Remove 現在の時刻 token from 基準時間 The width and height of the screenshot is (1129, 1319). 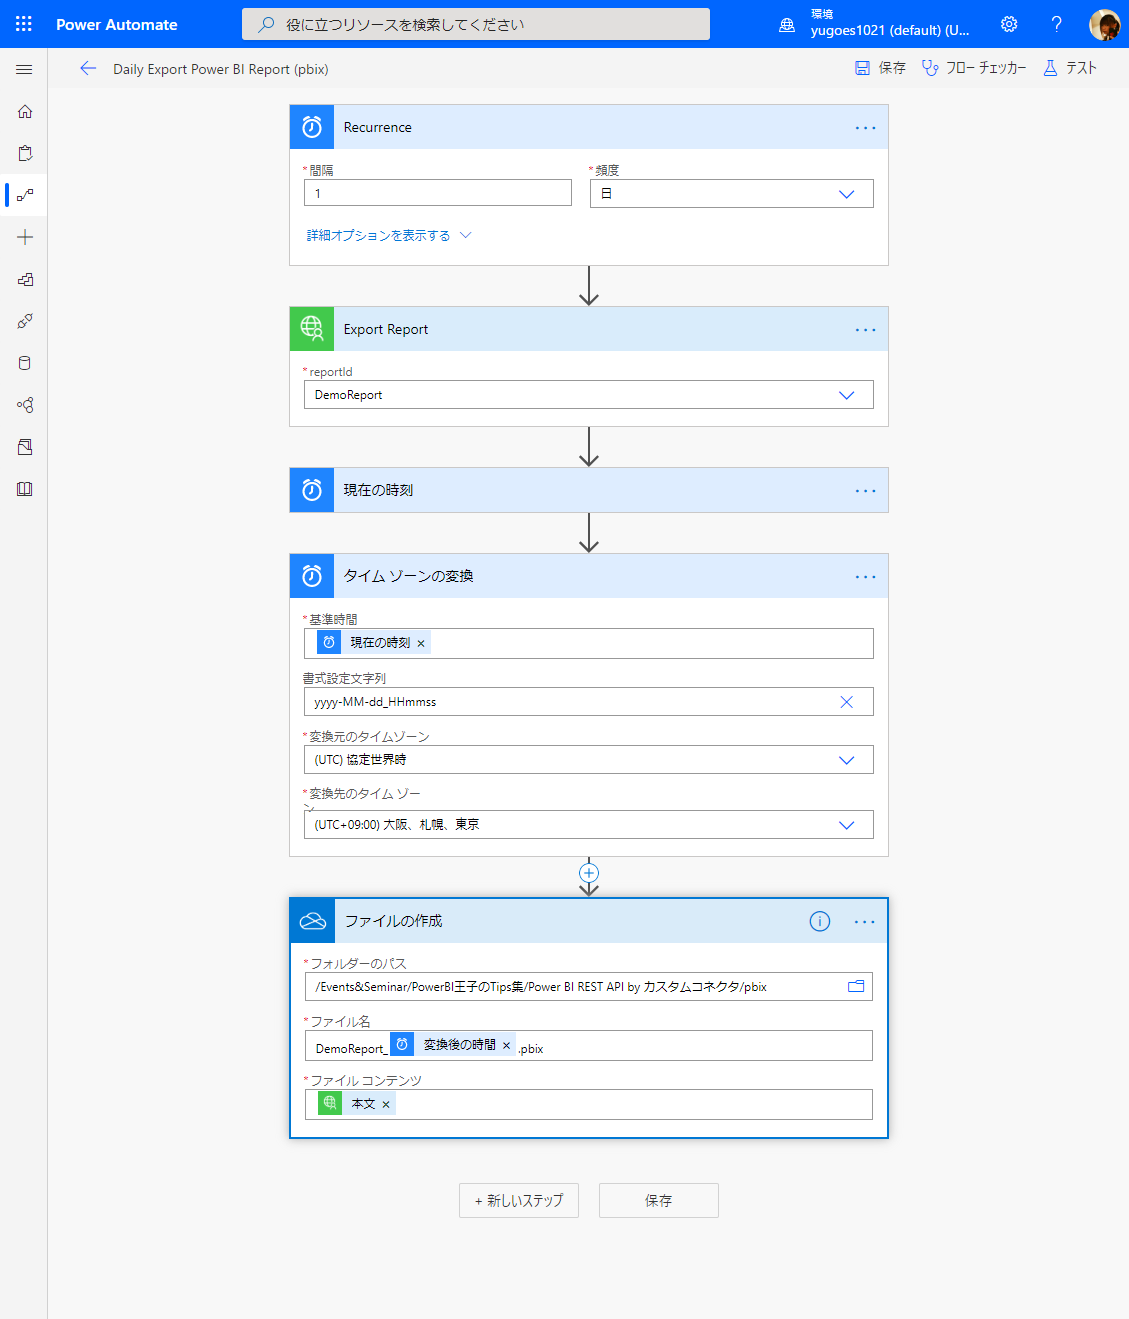point(421,643)
